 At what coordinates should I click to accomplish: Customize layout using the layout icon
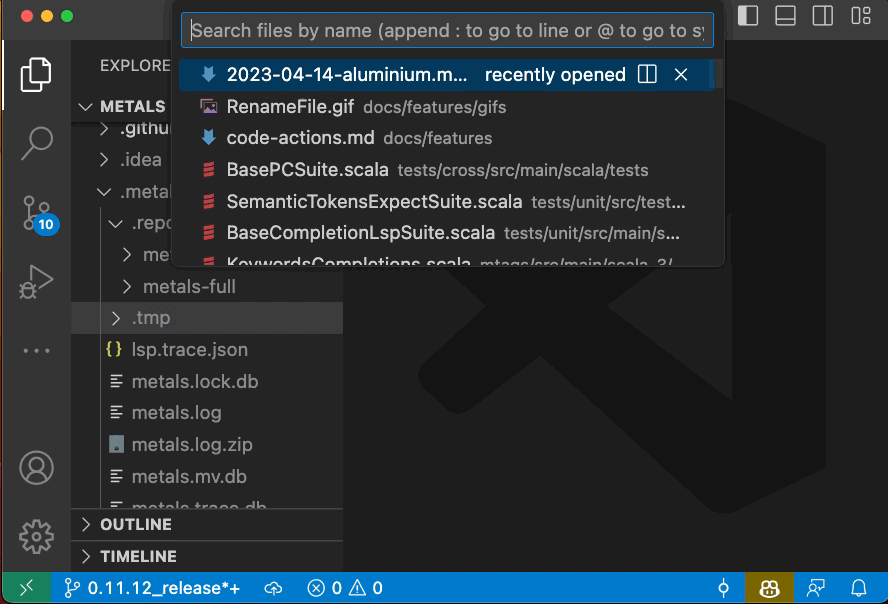(860, 15)
